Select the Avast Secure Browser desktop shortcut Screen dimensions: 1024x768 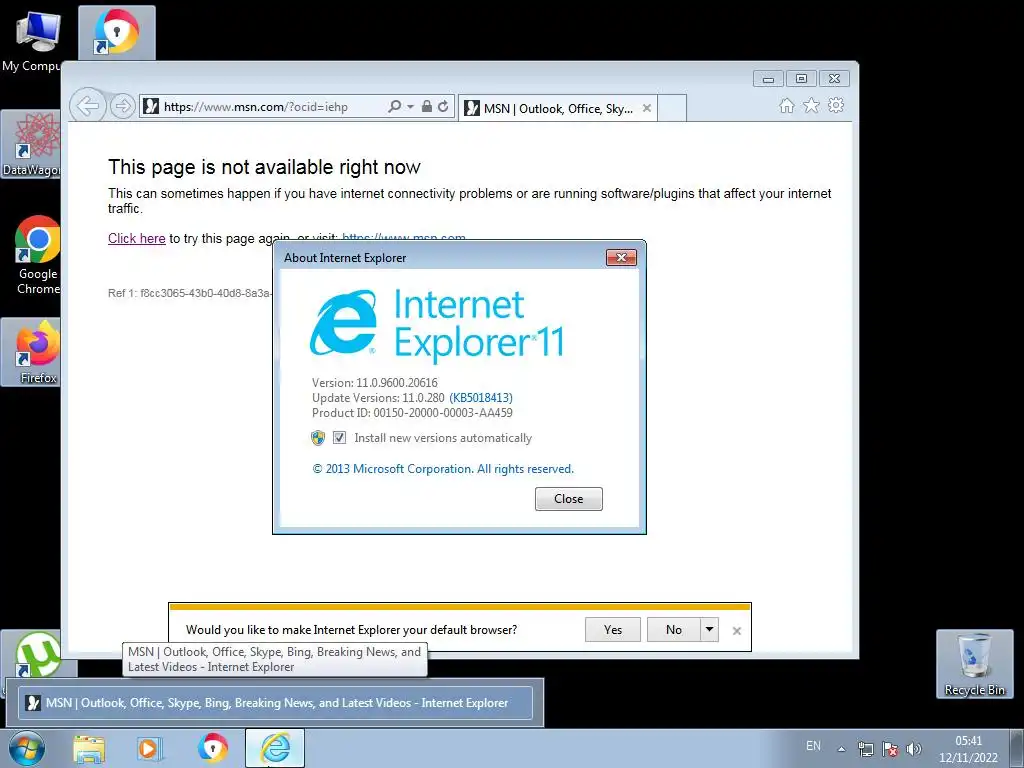click(117, 32)
